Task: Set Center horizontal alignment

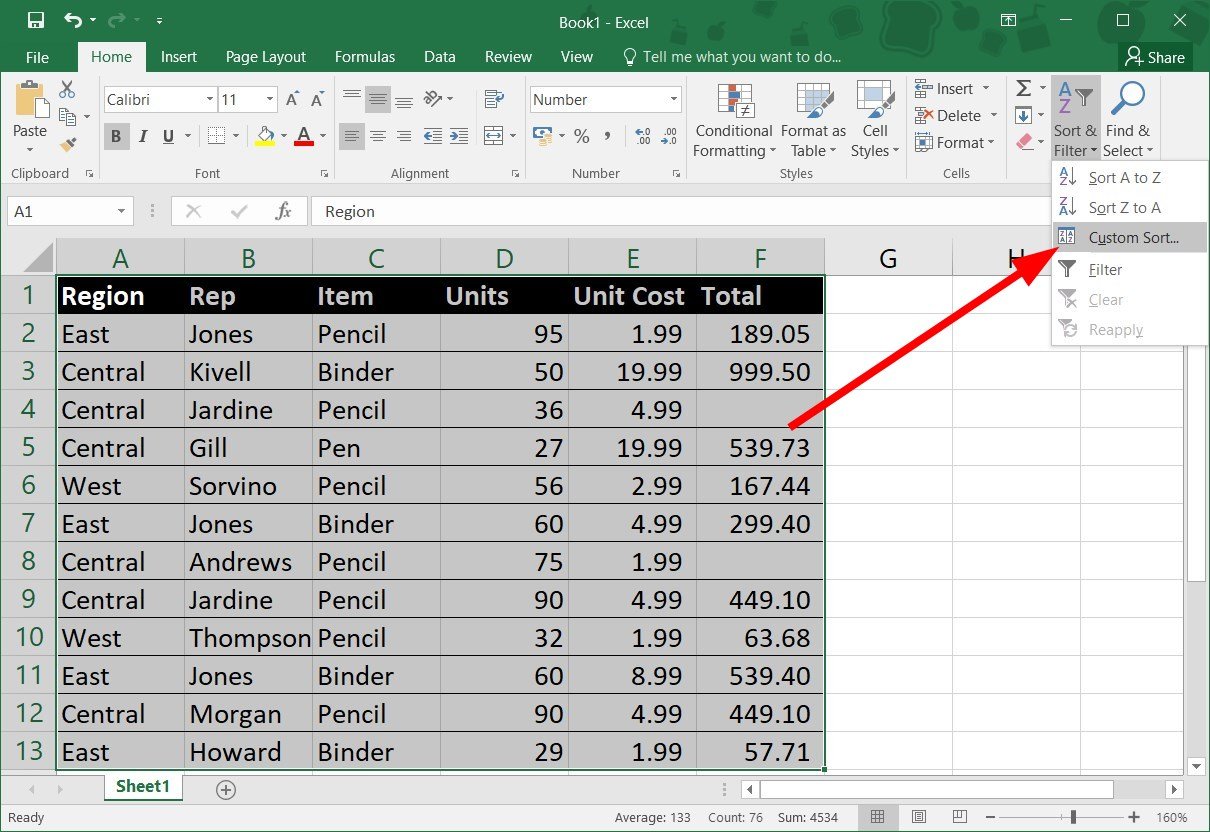Action: coord(377,136)
